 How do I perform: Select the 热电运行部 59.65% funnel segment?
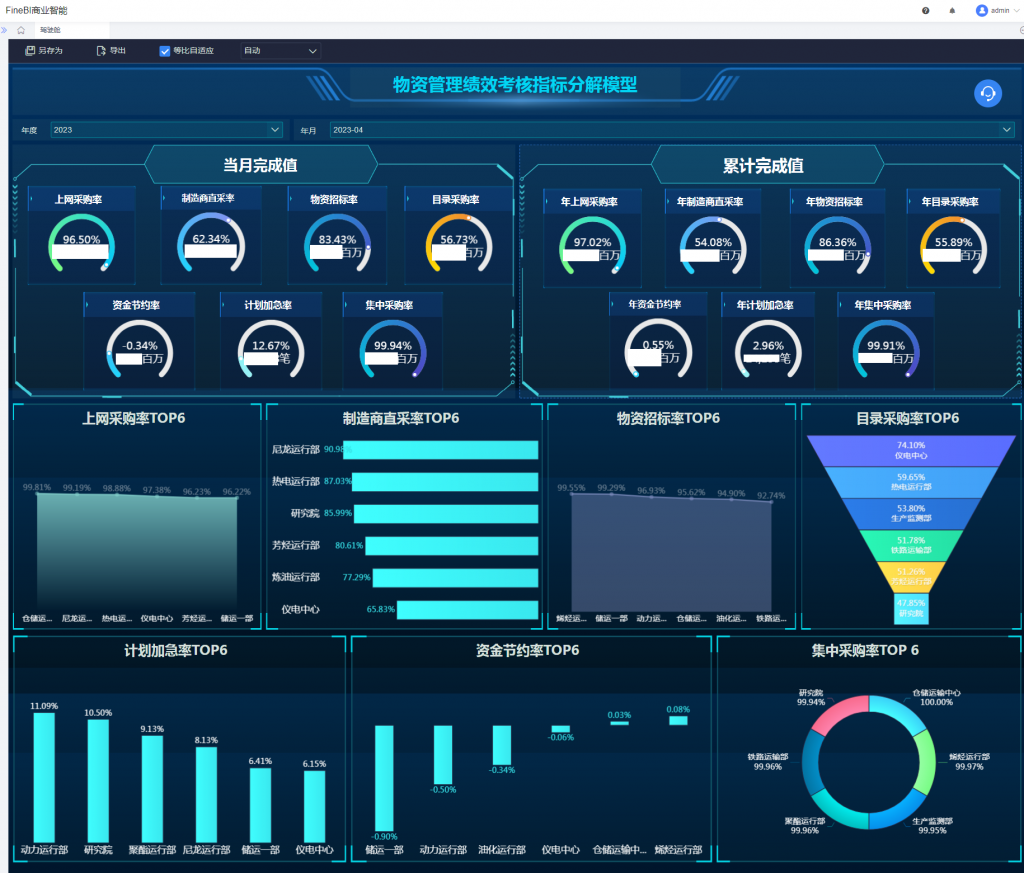point(911,483)
